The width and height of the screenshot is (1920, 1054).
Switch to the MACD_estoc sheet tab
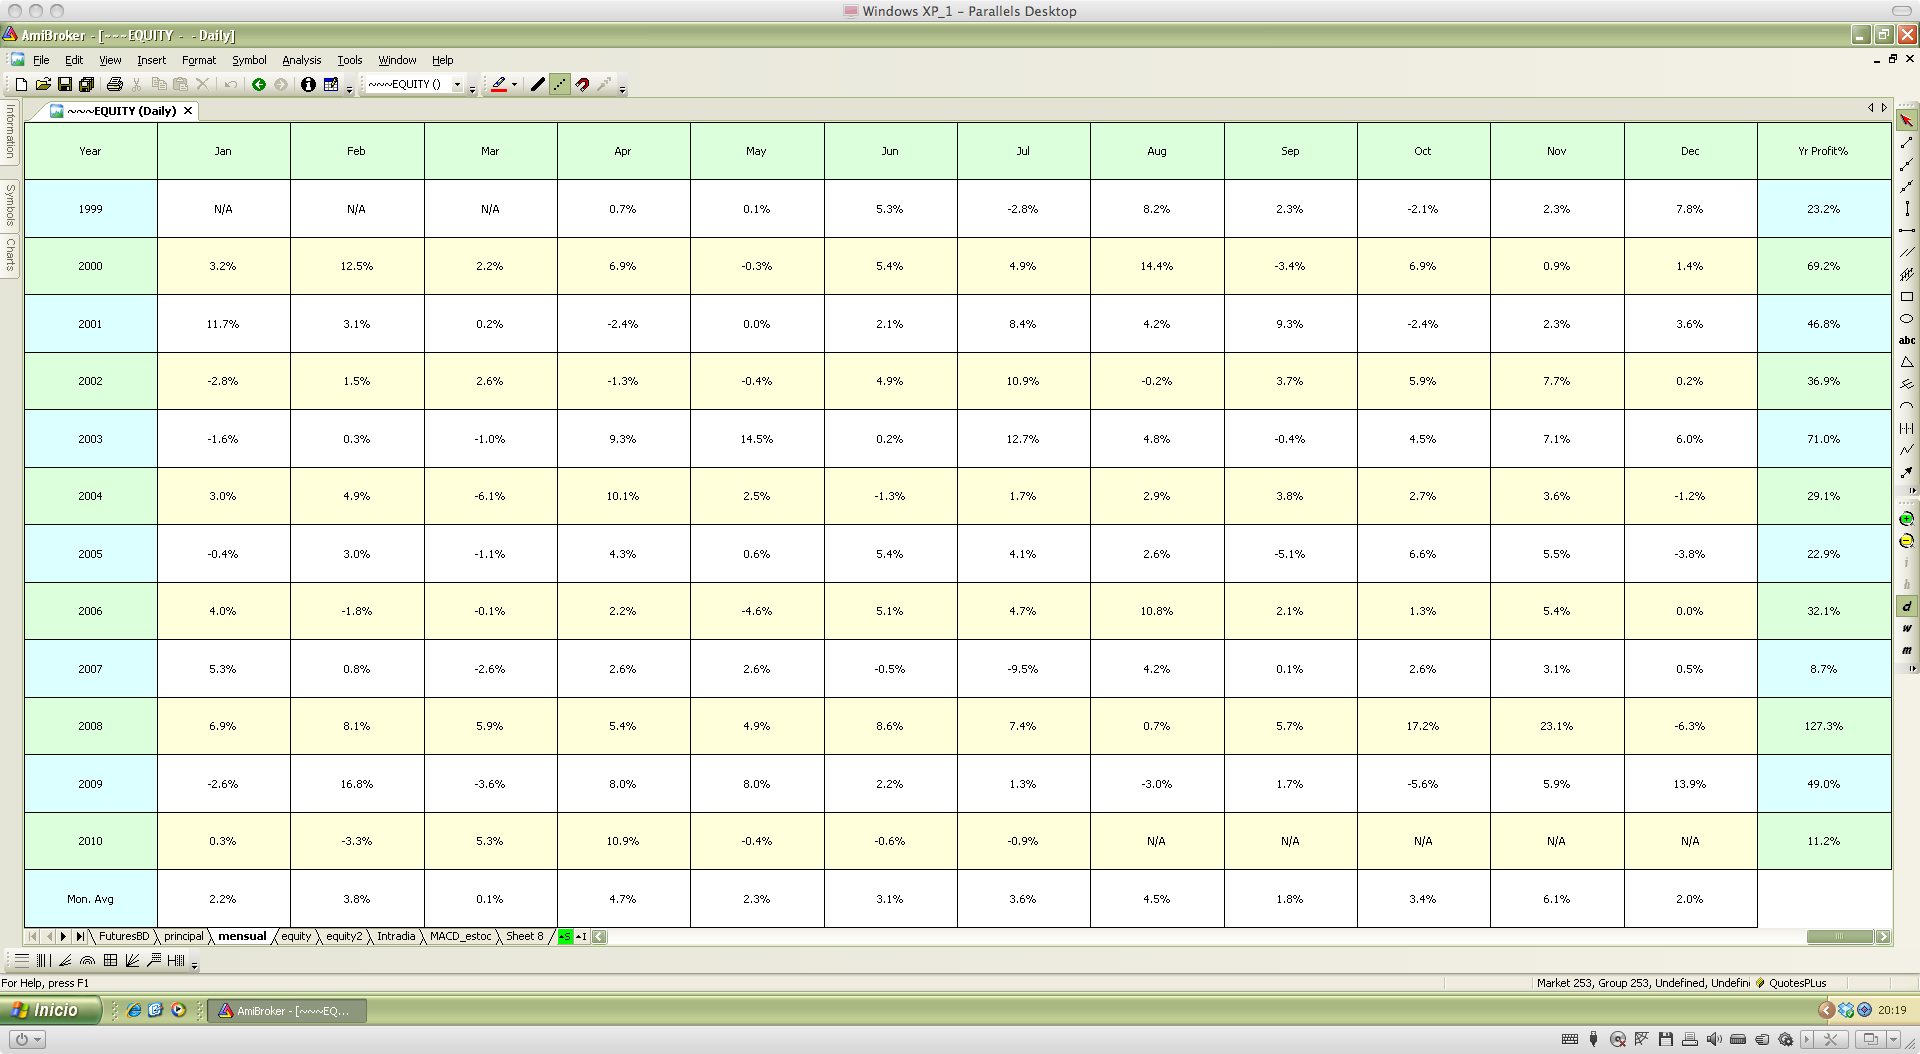pos(461,937)
